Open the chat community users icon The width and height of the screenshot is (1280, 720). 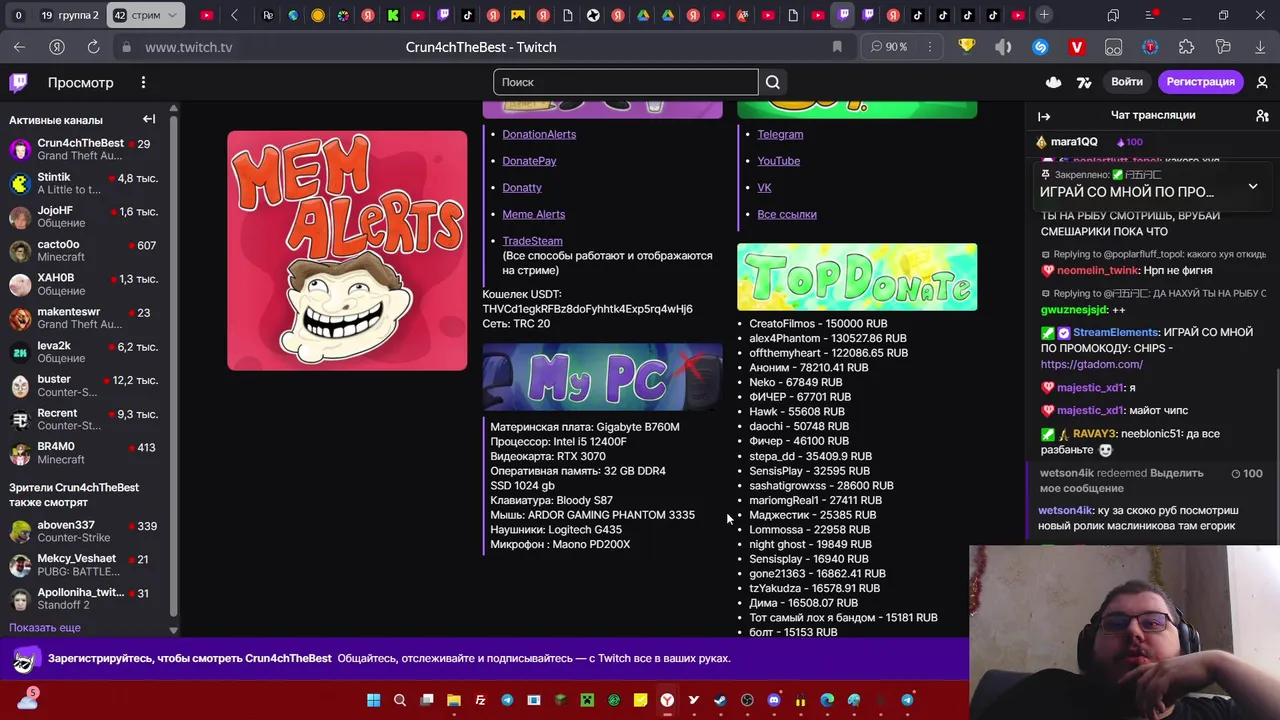(x=1262, y=116)
